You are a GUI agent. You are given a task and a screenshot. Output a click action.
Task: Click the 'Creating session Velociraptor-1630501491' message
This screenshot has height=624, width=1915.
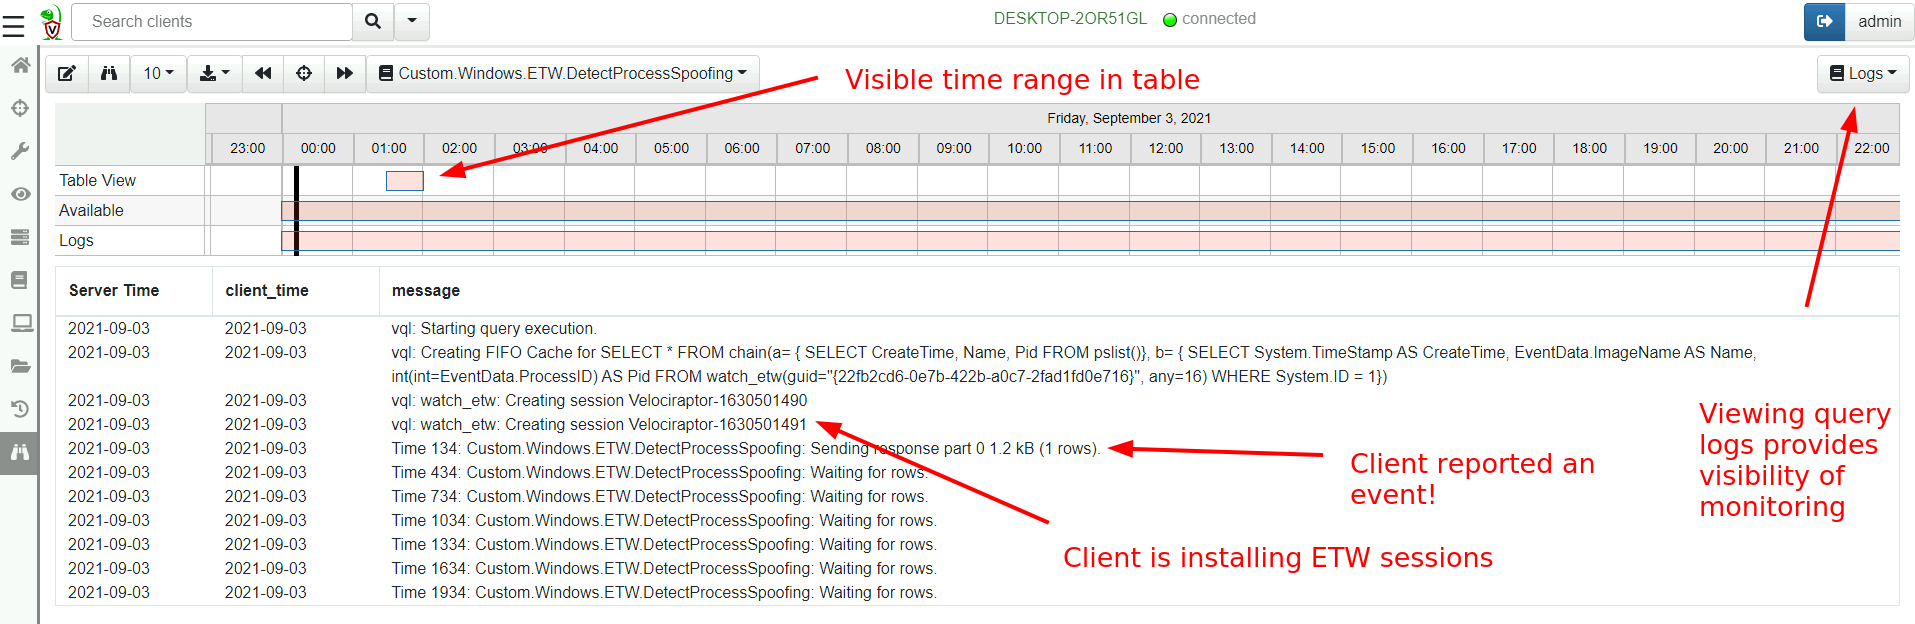pyautogui.click(x=599, y=424)
